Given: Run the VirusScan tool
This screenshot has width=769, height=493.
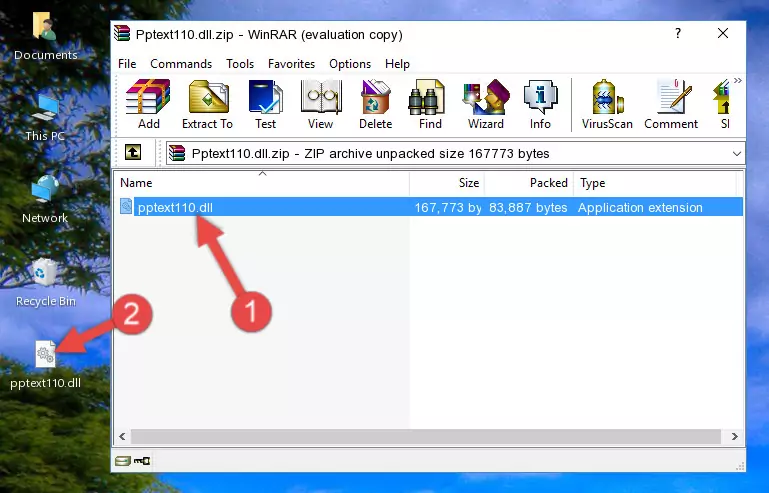Looking at the screenshot, I should tap(607, 104).
